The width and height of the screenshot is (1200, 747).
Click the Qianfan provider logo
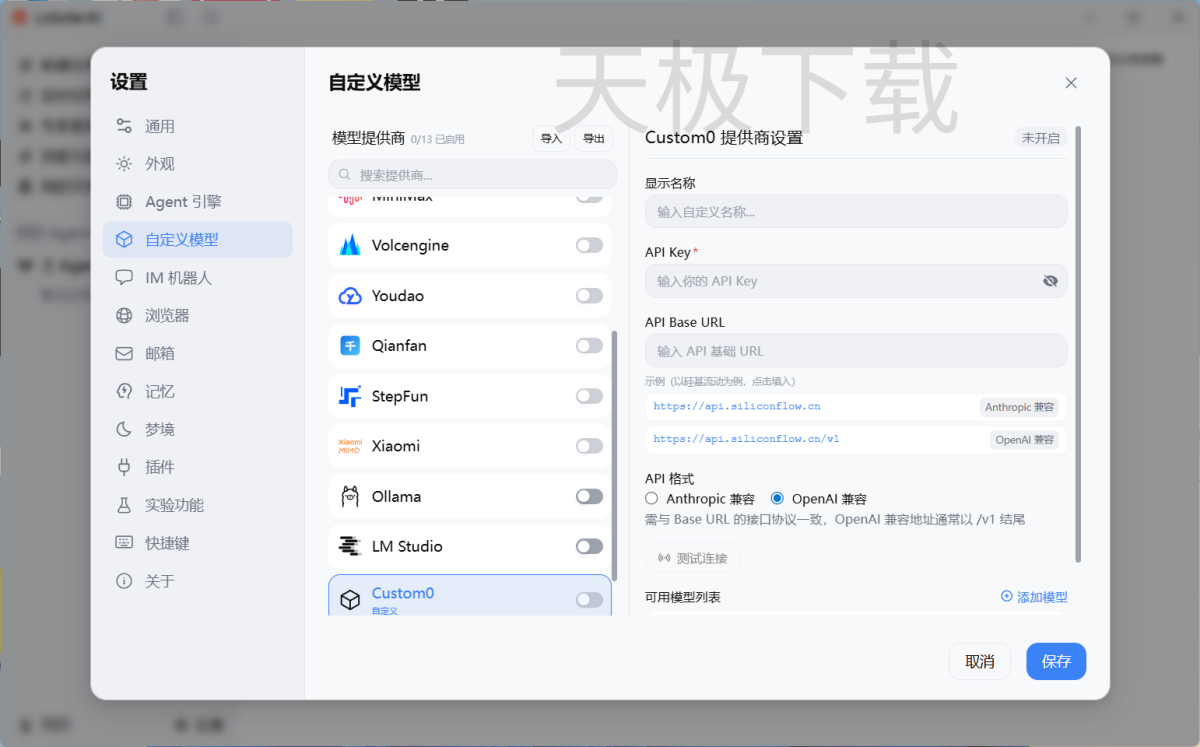[350, 346]
